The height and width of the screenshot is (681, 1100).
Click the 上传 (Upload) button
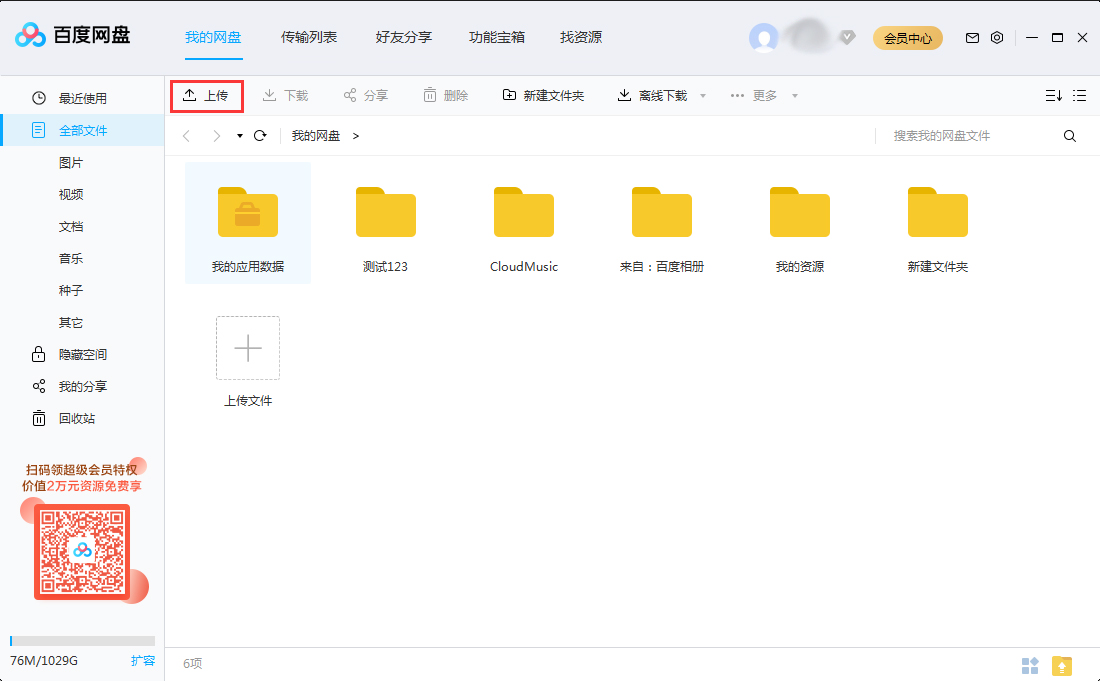coord(206,95)
